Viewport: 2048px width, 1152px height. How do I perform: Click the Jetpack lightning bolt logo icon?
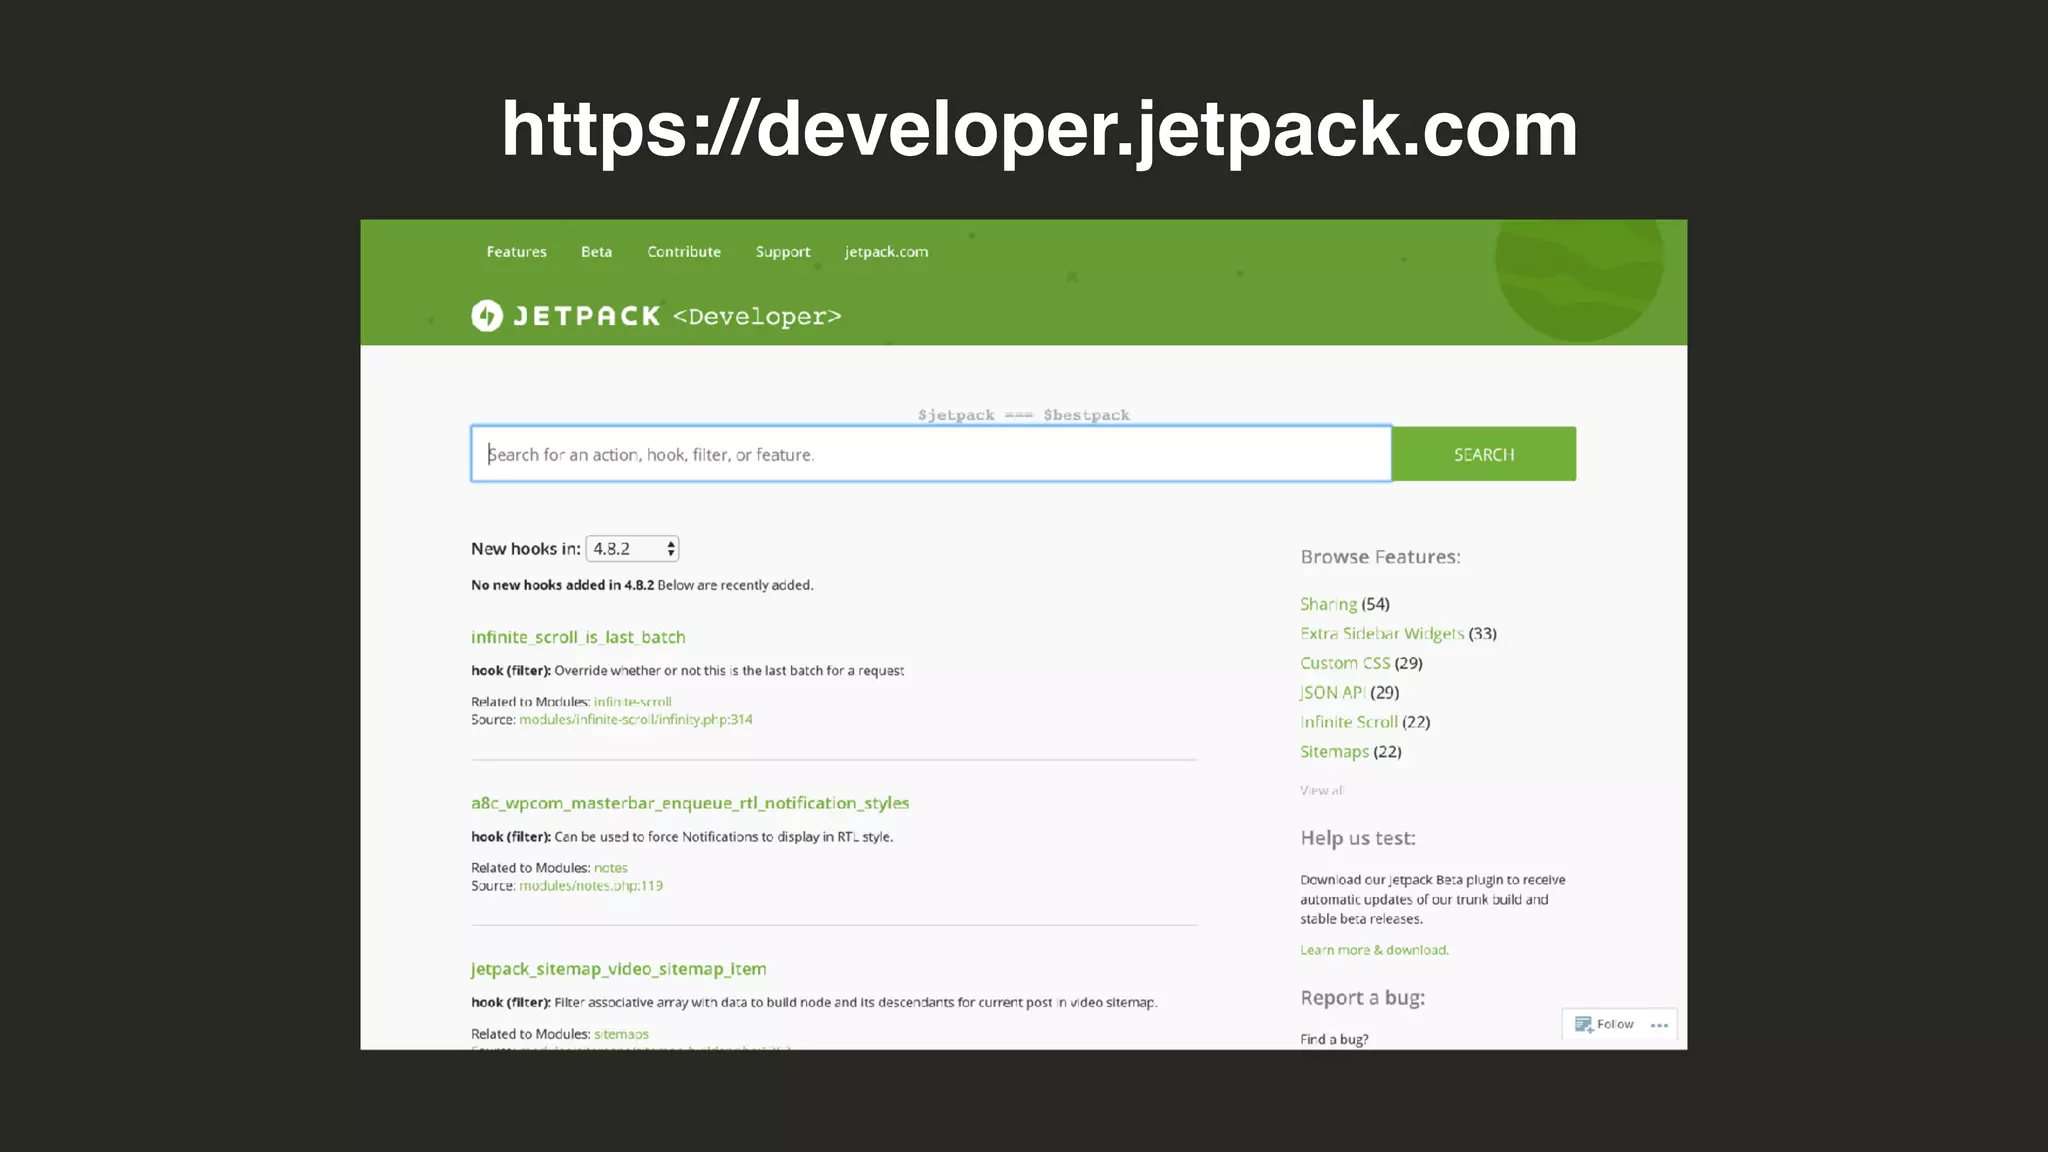pos(487,316)
